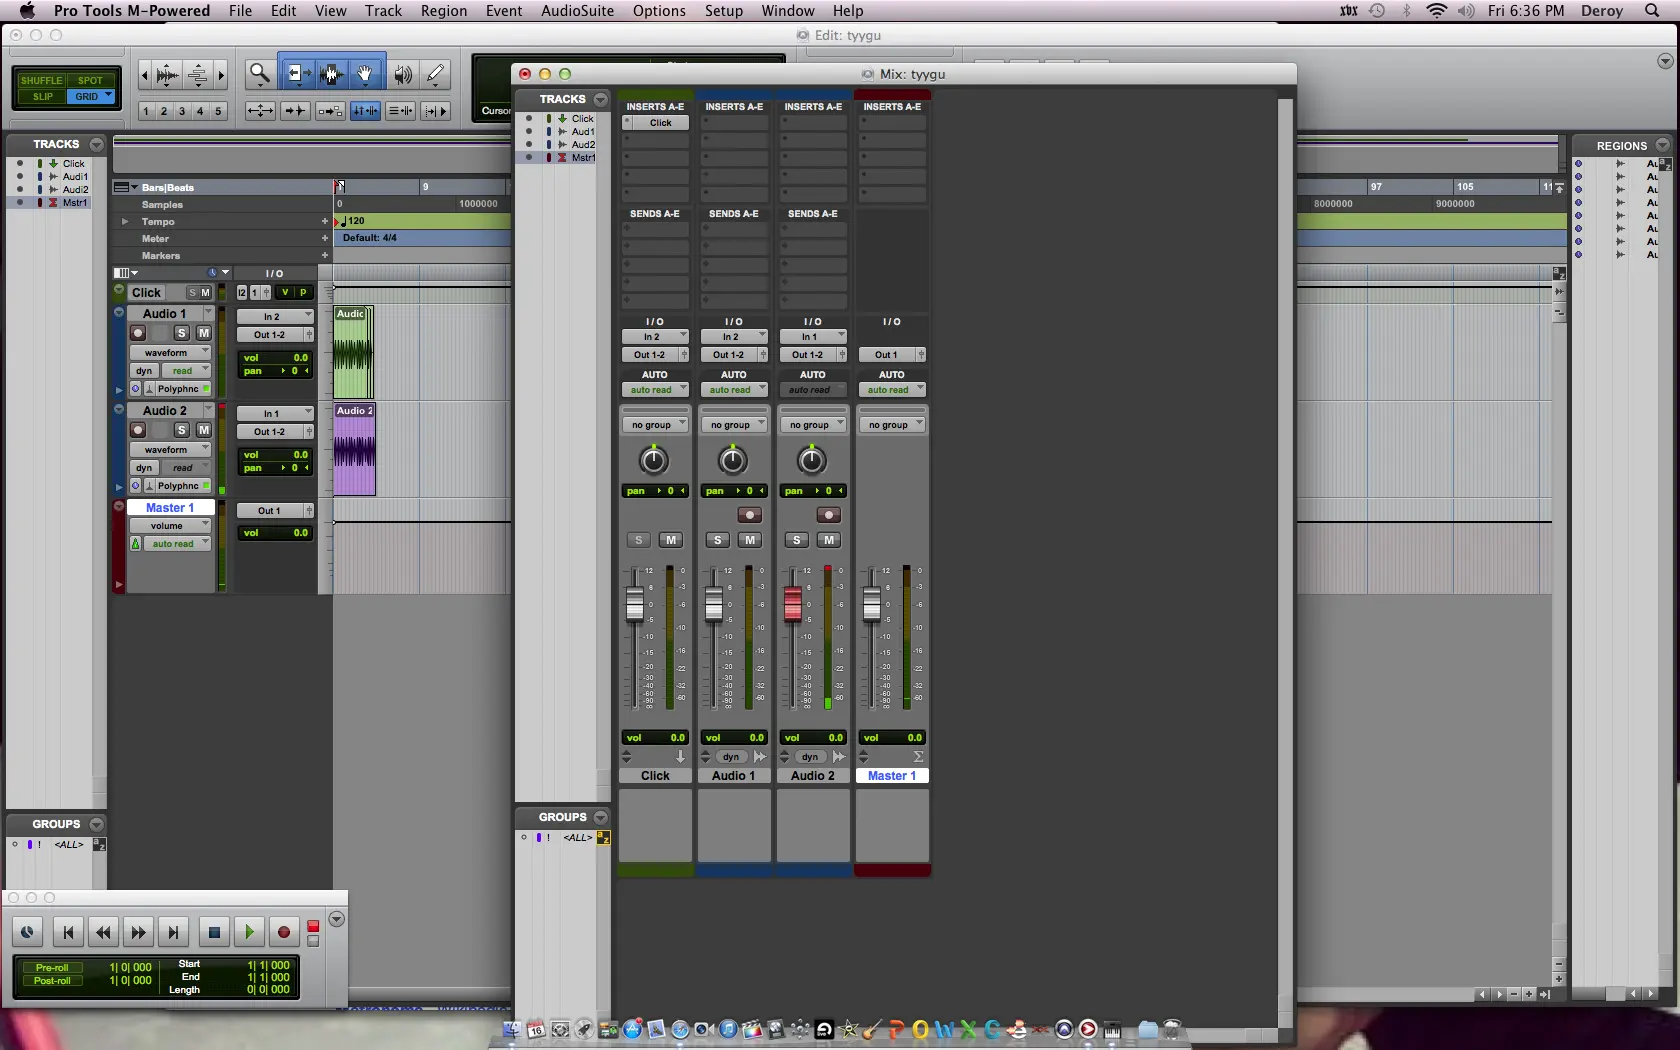Toggle Link Timeline and Edit Selection

[x=365, y=111]
